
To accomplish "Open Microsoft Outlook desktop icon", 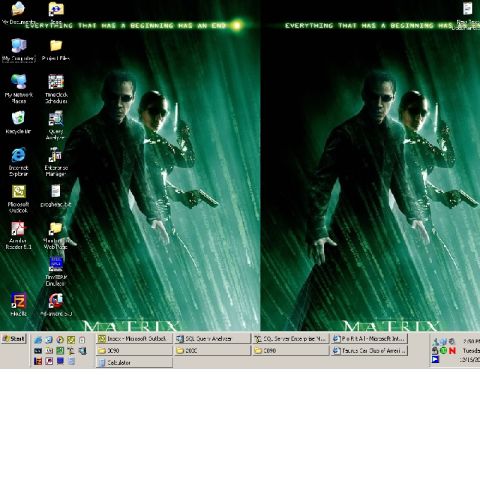I will pyautogui.click(x=18, y=199).
